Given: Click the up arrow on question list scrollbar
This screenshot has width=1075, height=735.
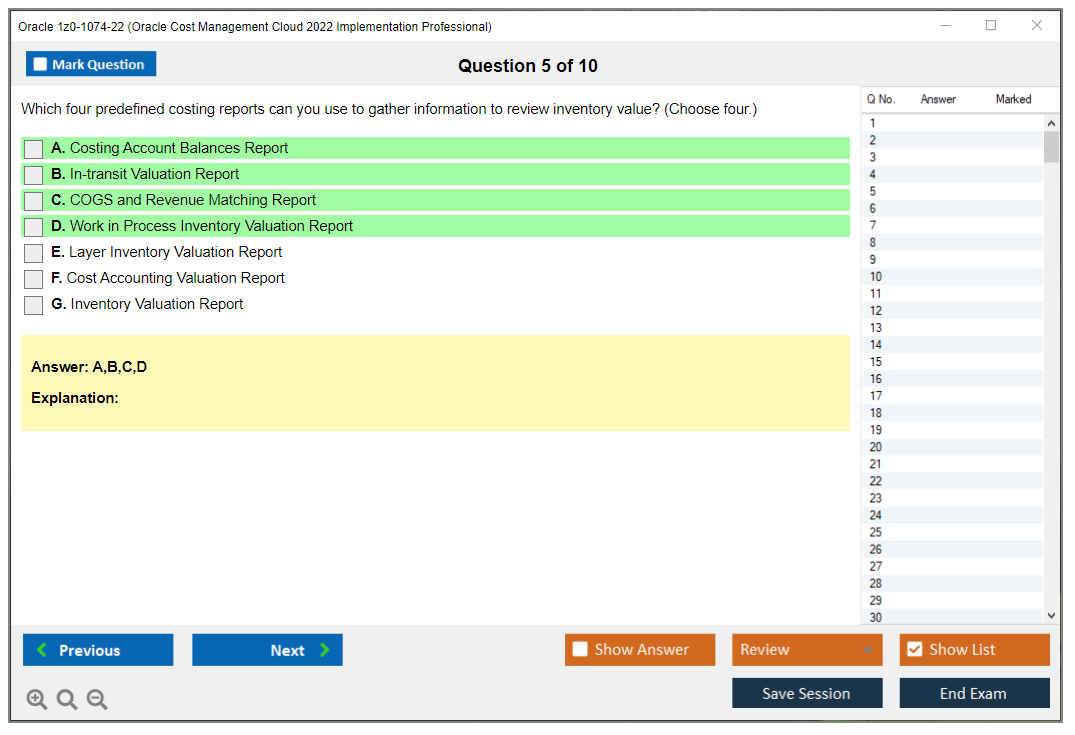Looking at the screenshot, I should tap(1051, 122).
